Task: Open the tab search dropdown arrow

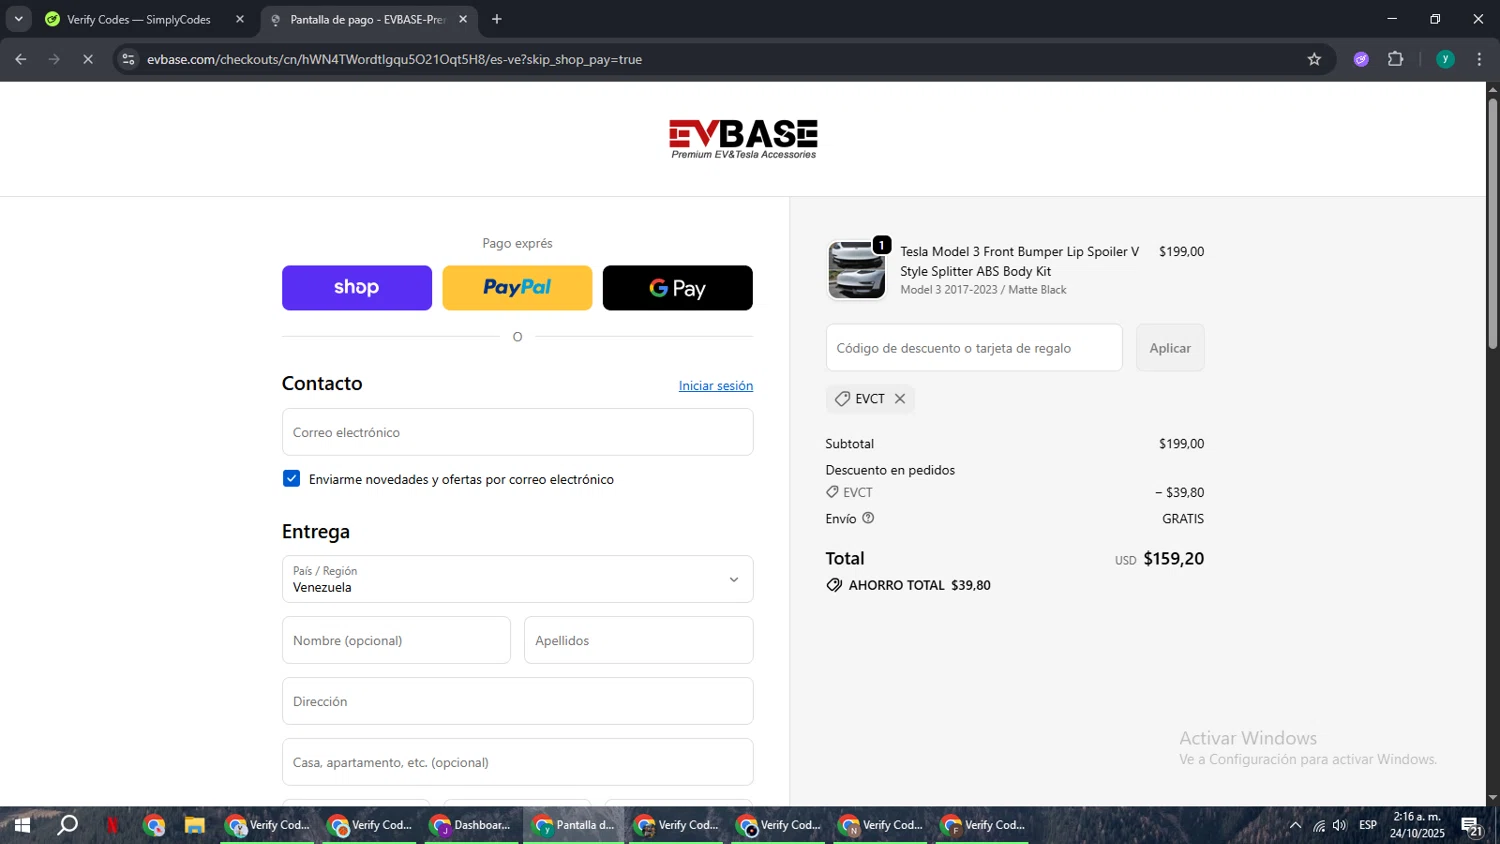Action: (18, 19)
